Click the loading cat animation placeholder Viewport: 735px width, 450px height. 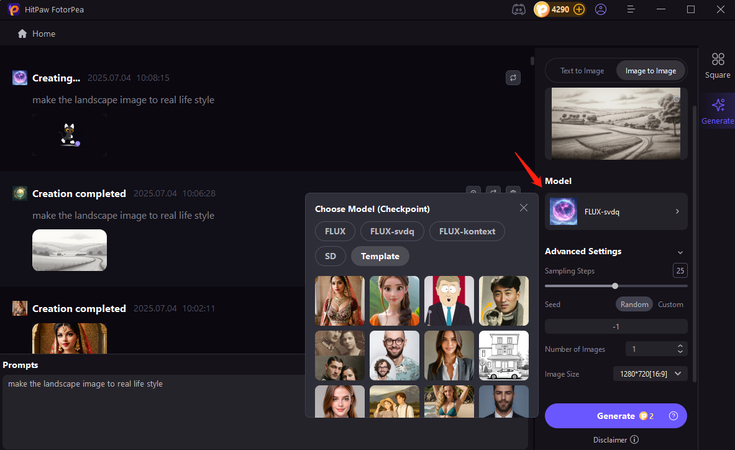tap(69, 135)
